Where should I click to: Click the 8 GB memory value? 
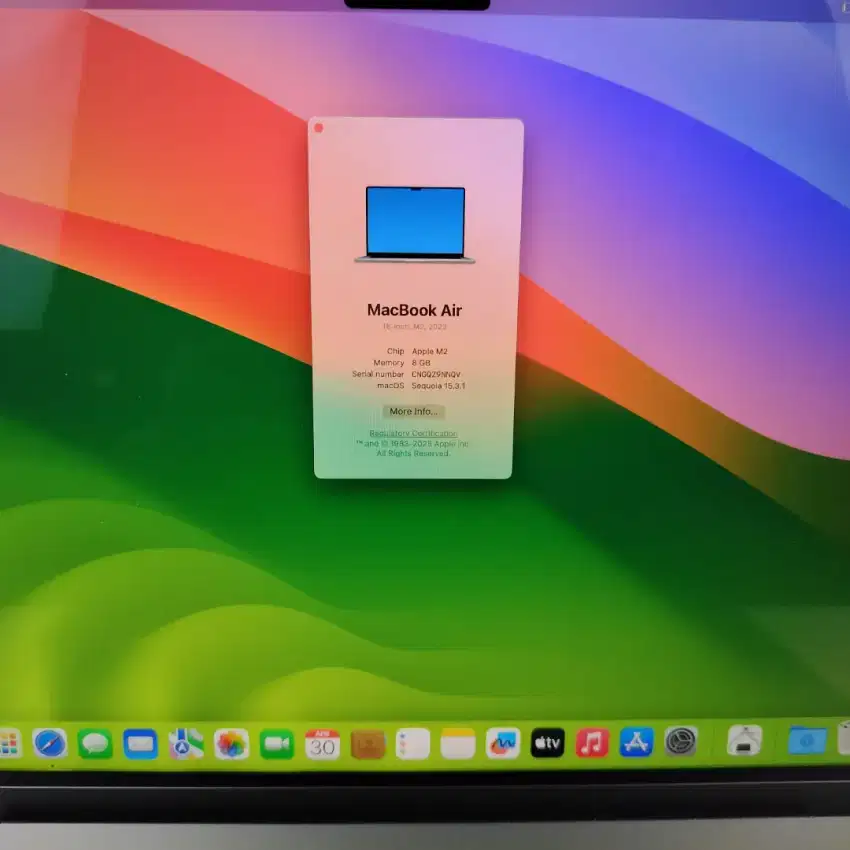(x=421, y=363)
